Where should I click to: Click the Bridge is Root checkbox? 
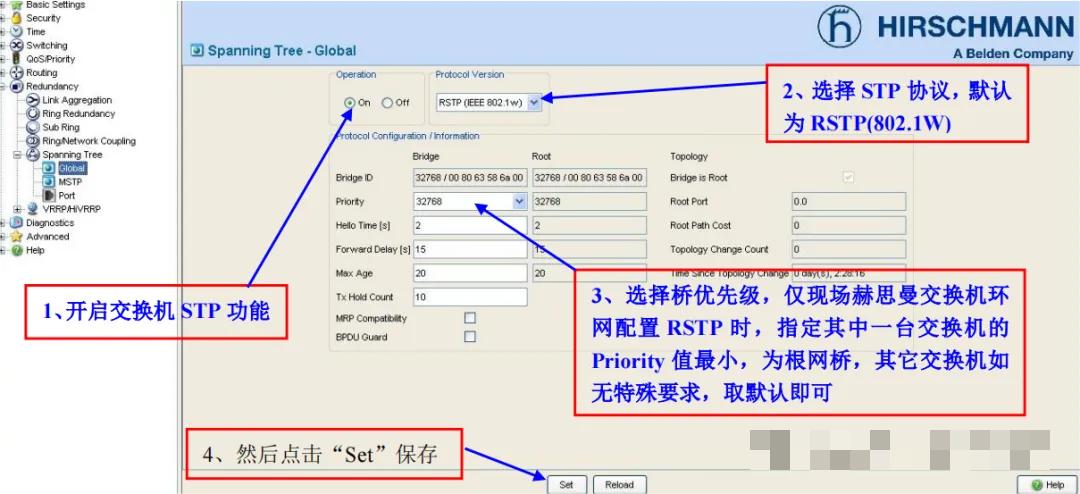coord(849,177)
